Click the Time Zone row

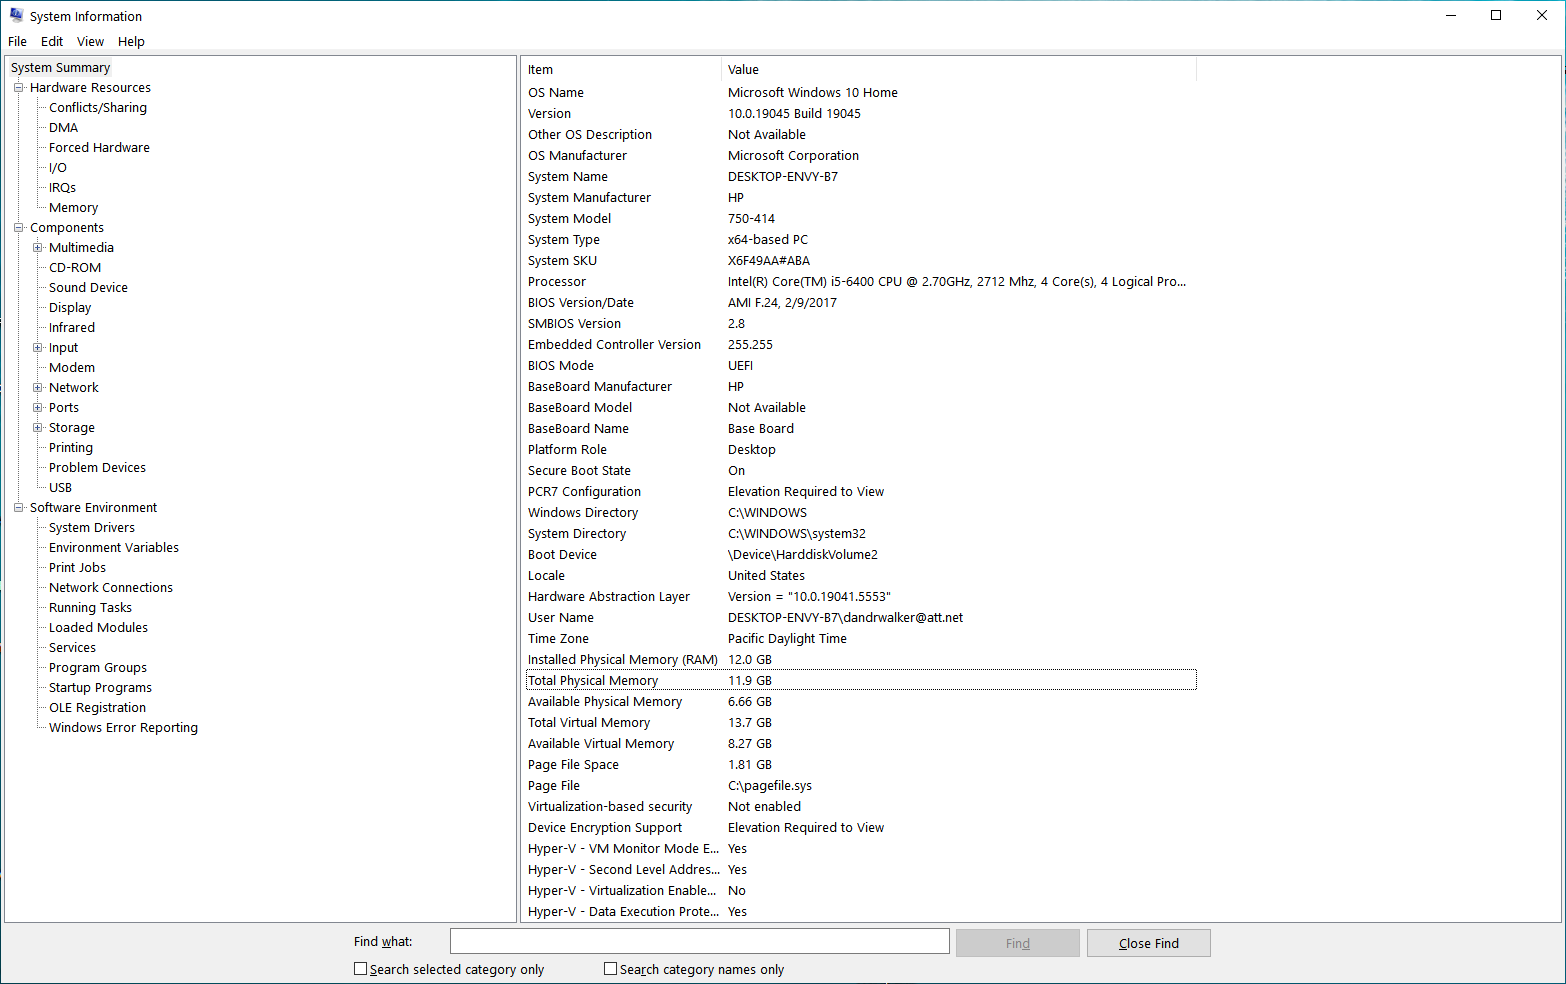click(861, 639)
